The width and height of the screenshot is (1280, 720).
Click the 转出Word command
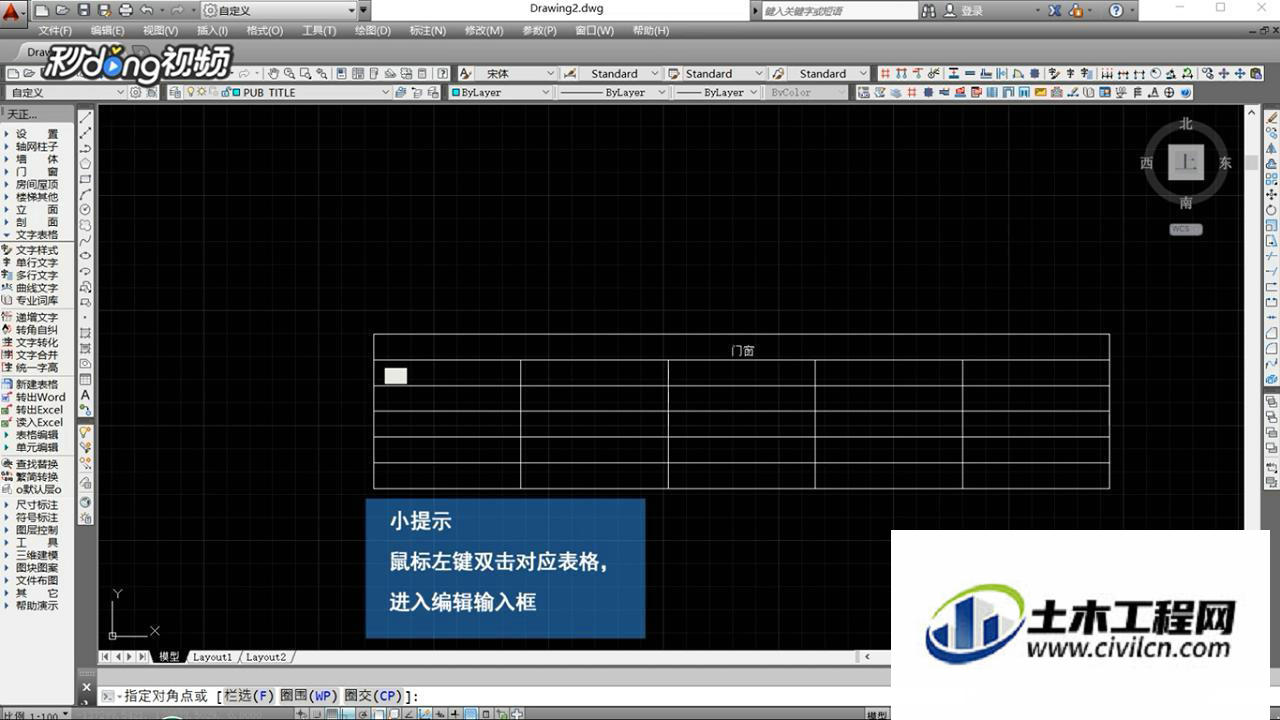pos(33,397)
